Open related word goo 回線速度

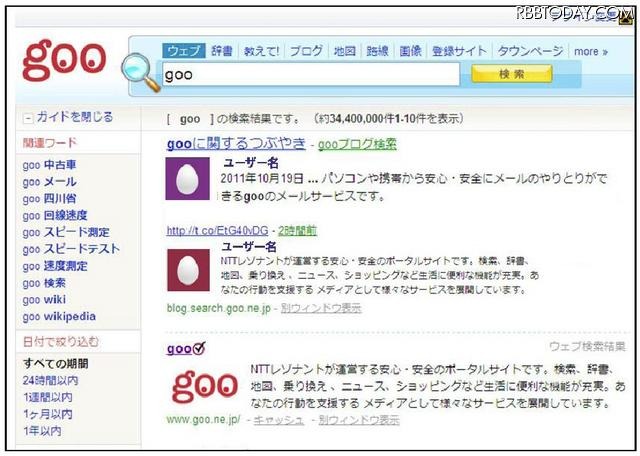click(55, 216)
